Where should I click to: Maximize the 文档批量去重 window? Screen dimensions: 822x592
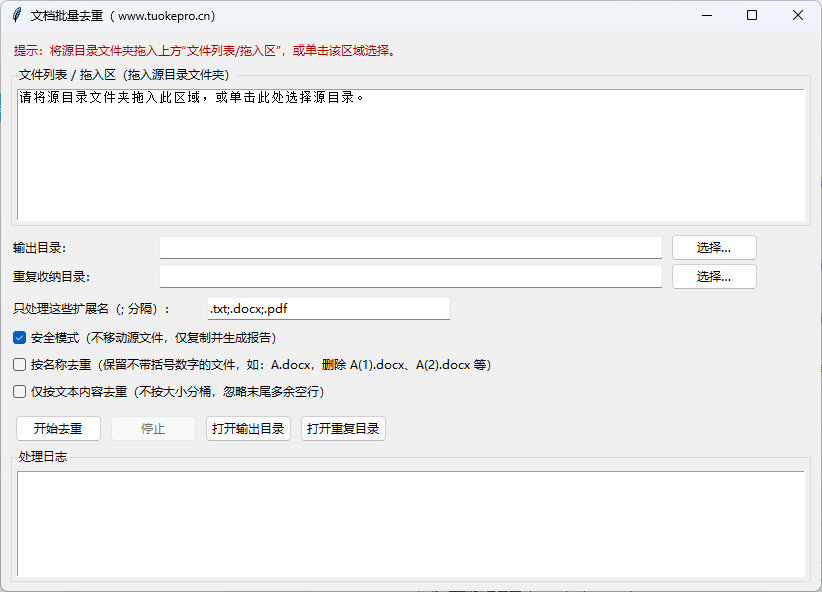point(752,16)
